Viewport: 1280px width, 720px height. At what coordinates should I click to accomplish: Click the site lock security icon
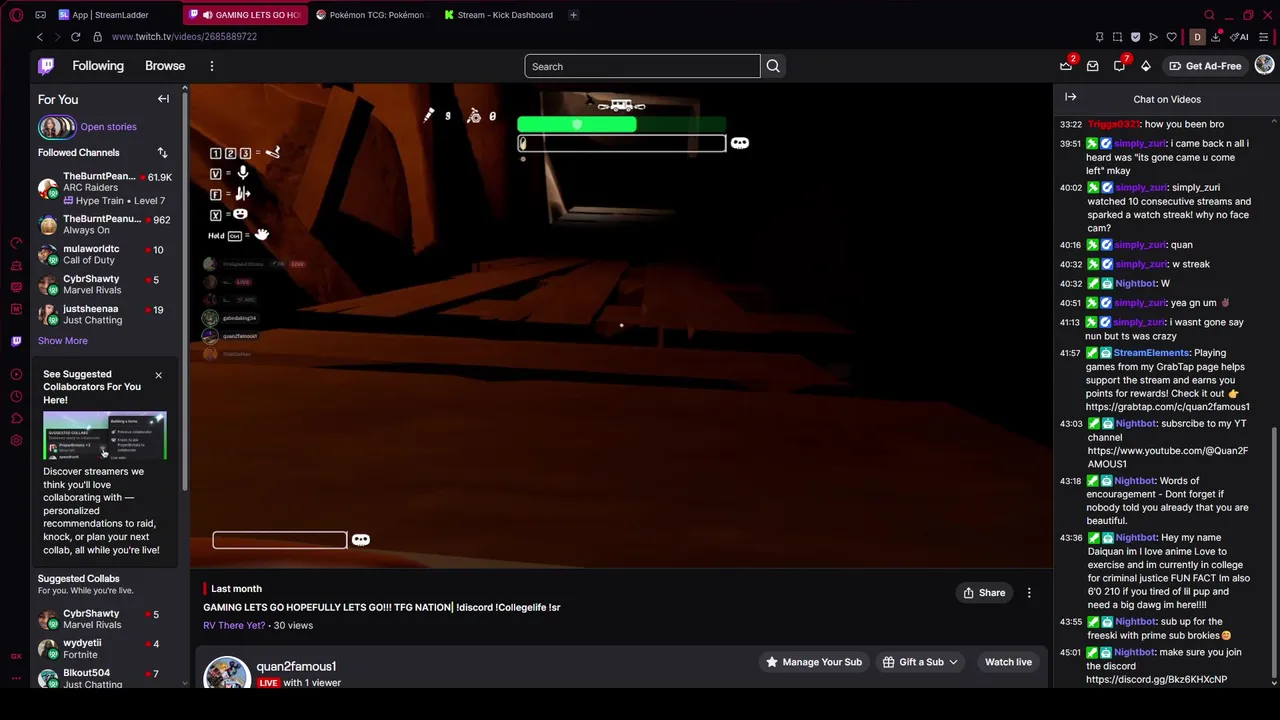pos(97,37)
